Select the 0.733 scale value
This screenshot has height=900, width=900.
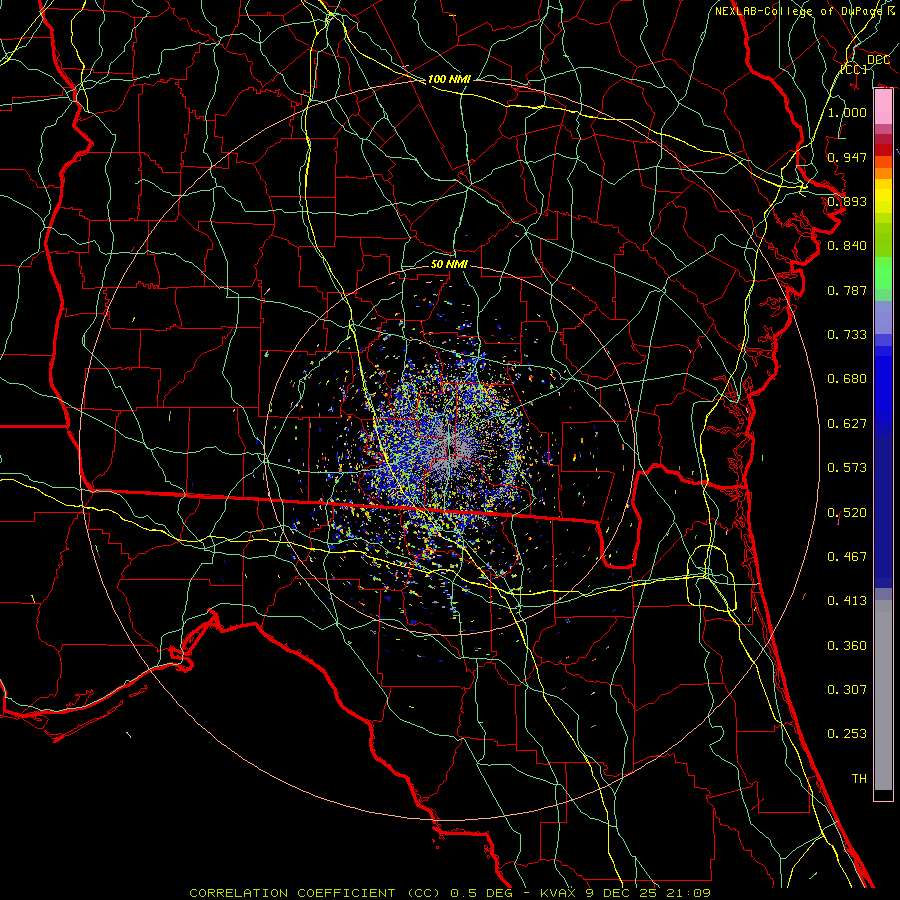coord(847,335)
